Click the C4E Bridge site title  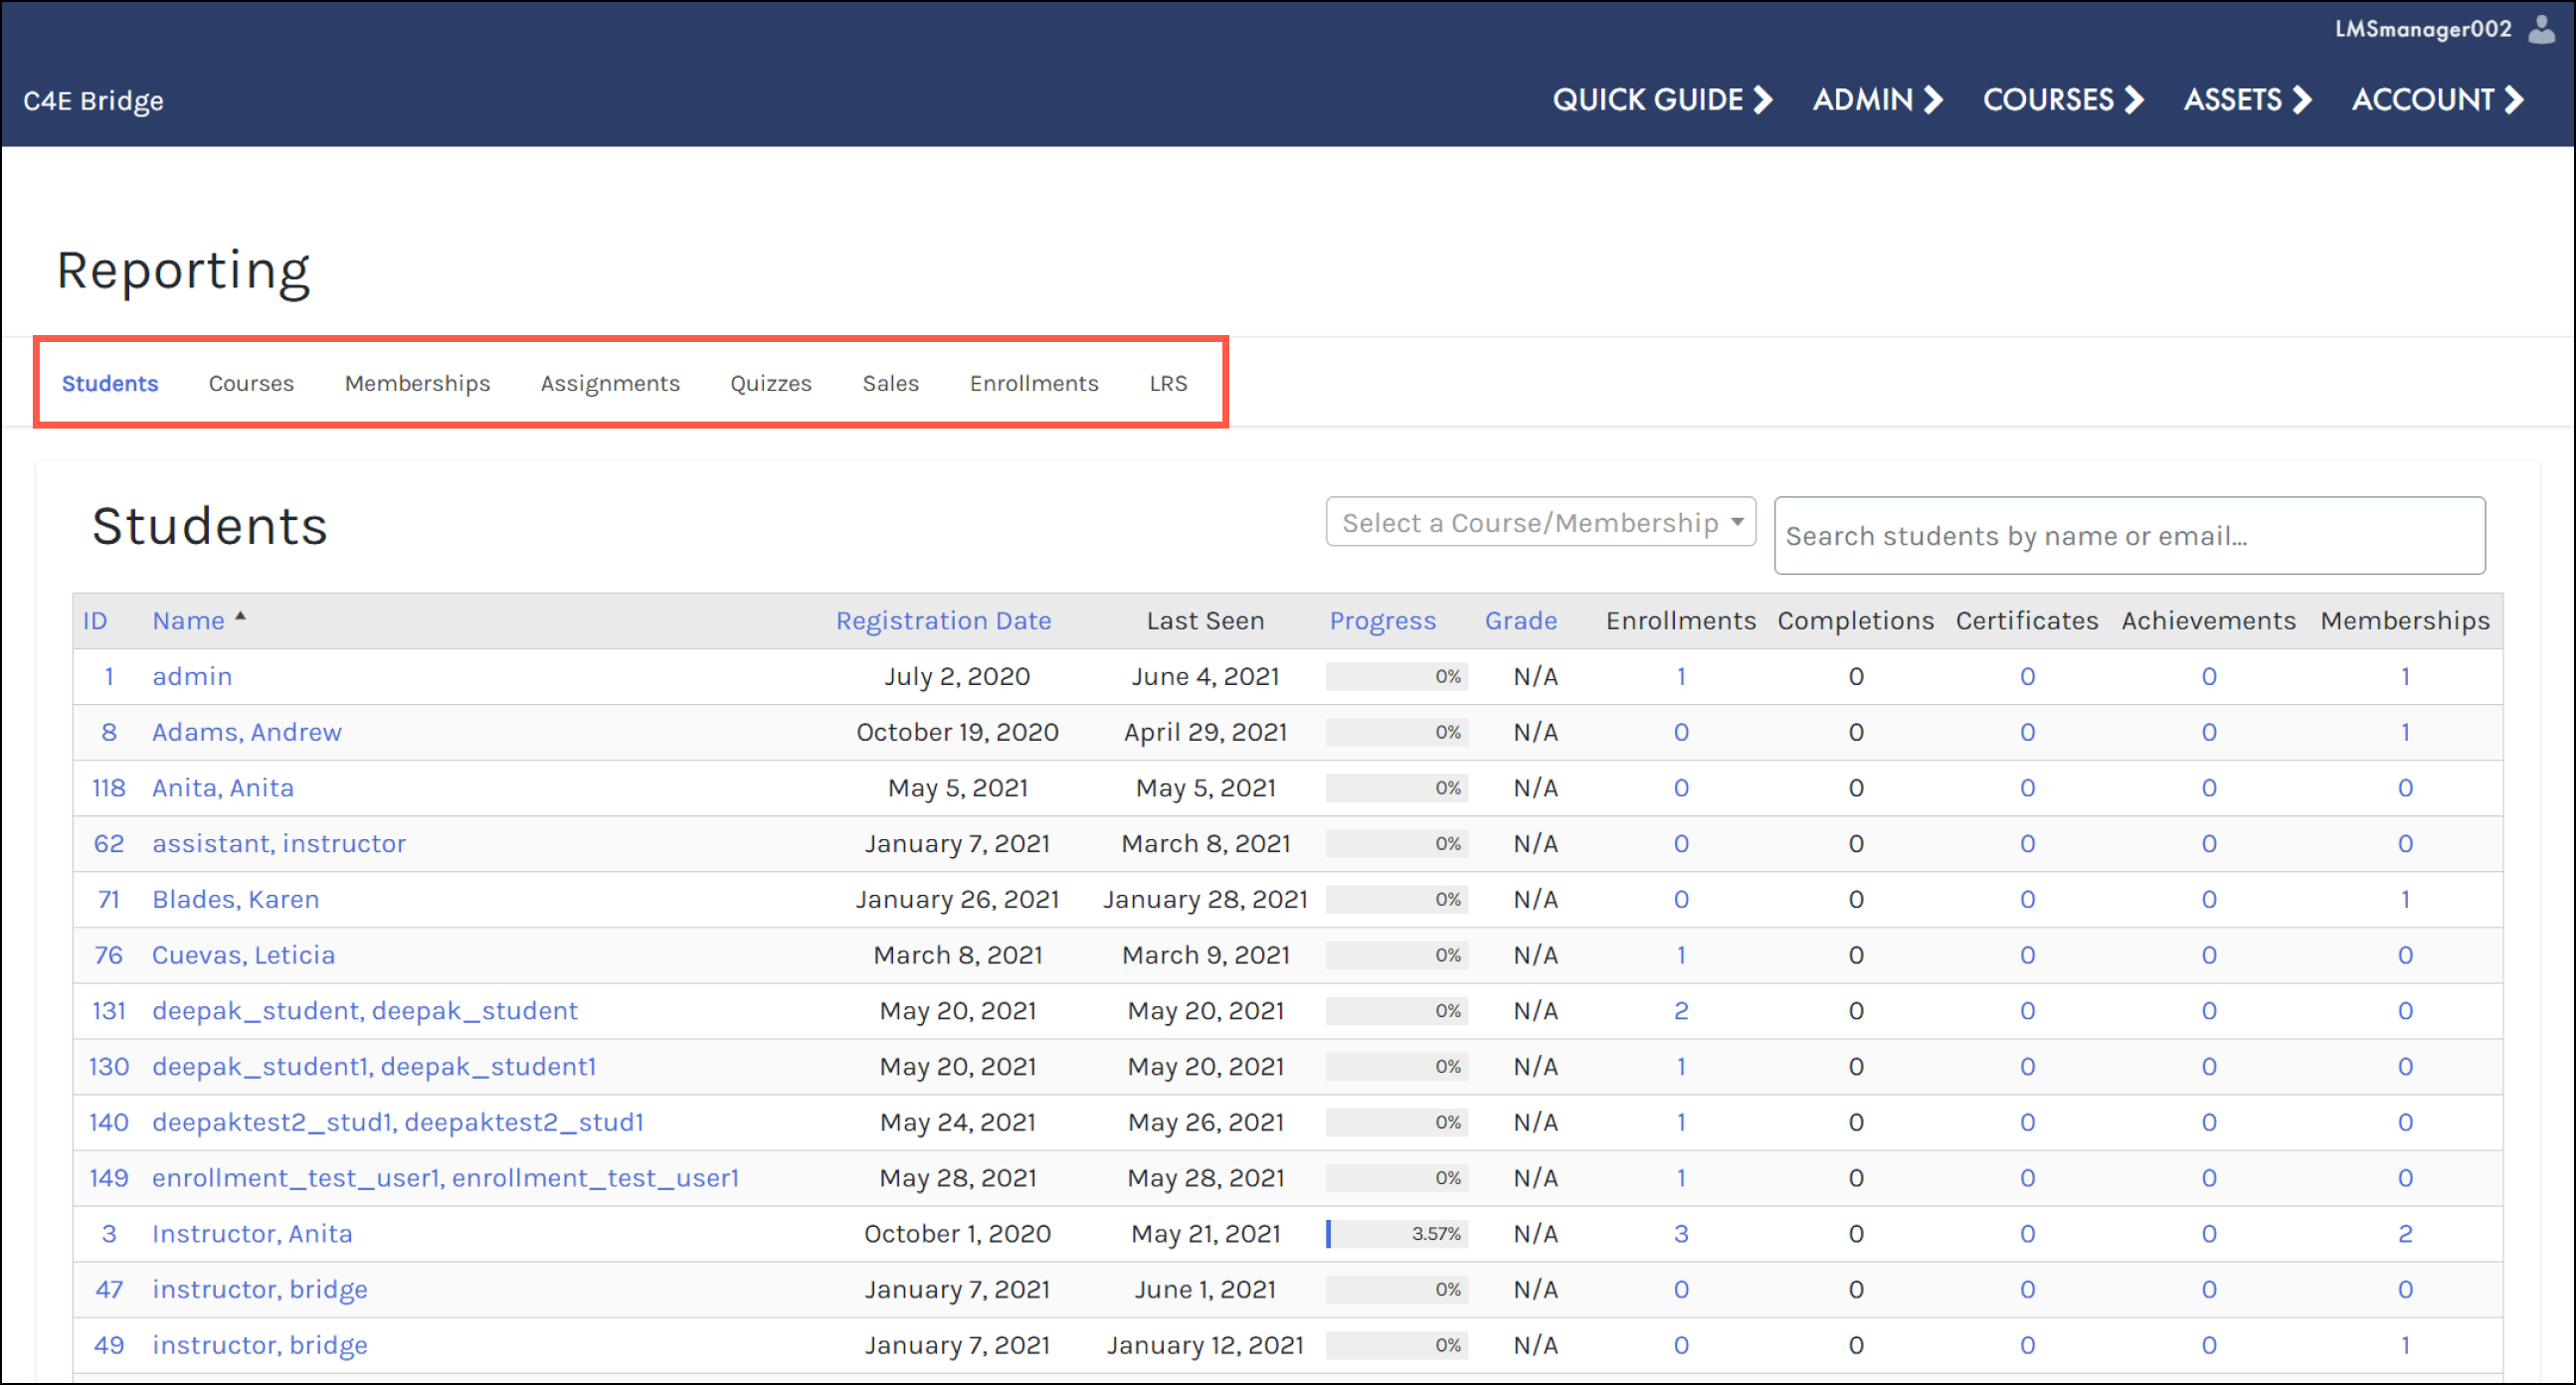point(93,101)
